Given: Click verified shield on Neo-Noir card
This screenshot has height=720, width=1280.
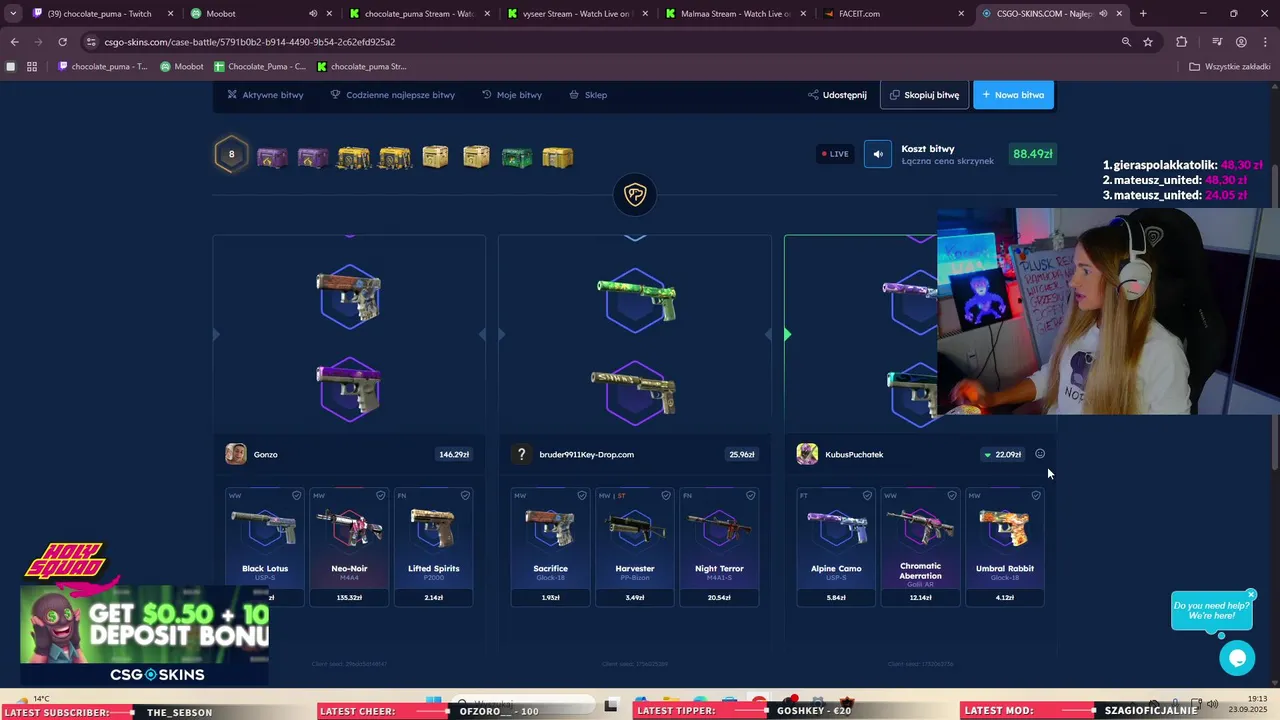Looking at the screenshot, I should [x=380, y=495].
